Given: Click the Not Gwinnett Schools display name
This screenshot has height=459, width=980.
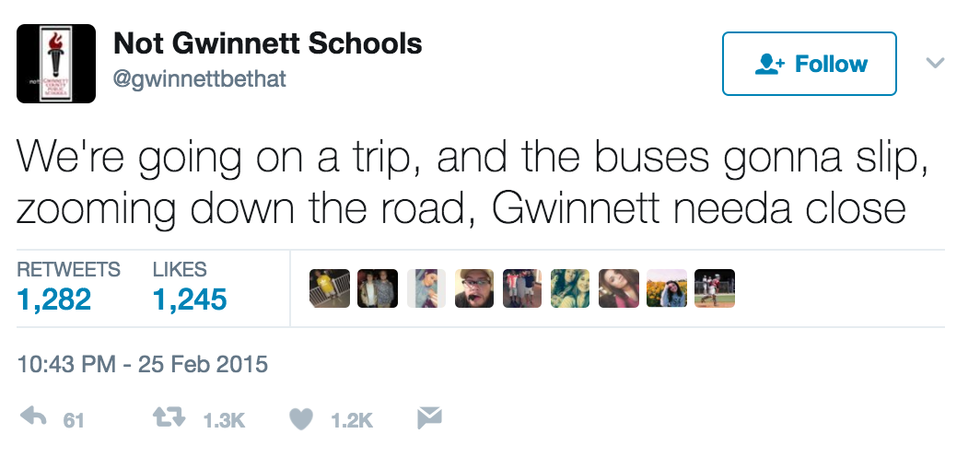Looking at the screenshot, I should (268, 44).
